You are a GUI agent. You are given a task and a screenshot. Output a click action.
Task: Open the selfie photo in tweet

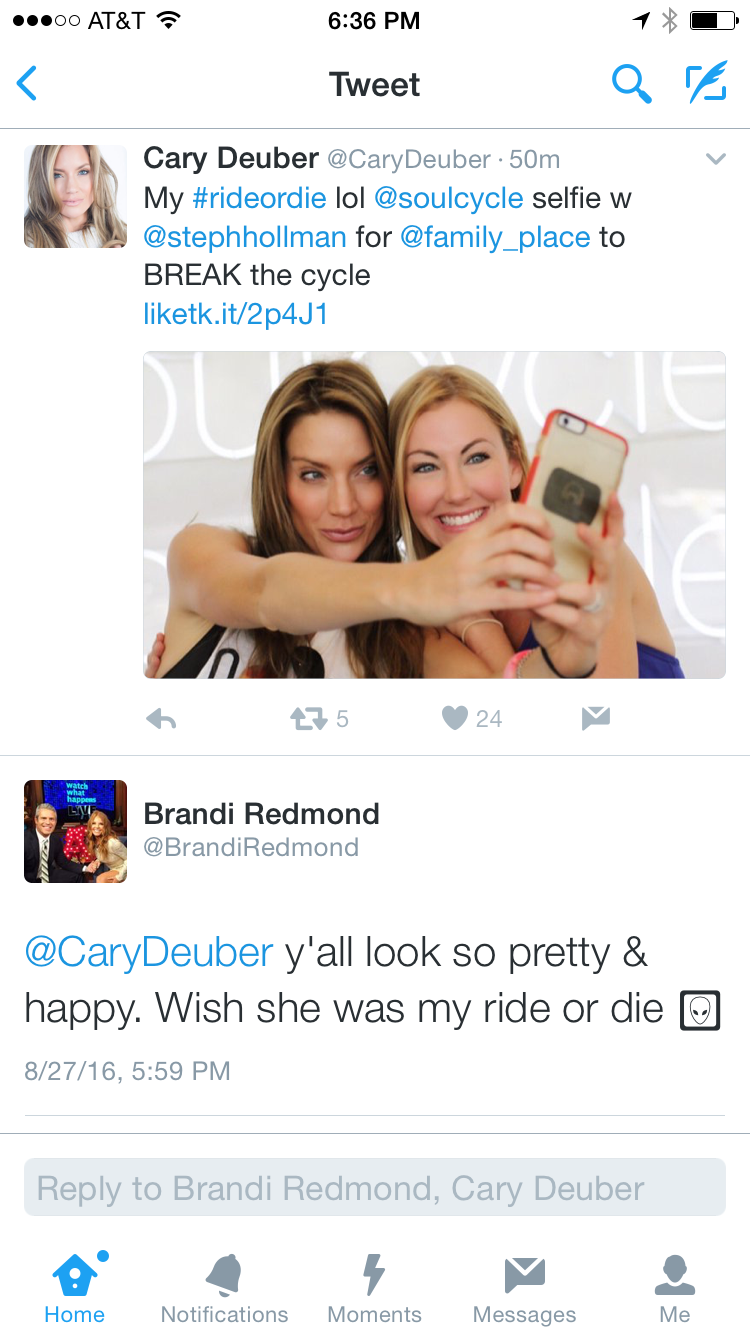pos(434,515)
